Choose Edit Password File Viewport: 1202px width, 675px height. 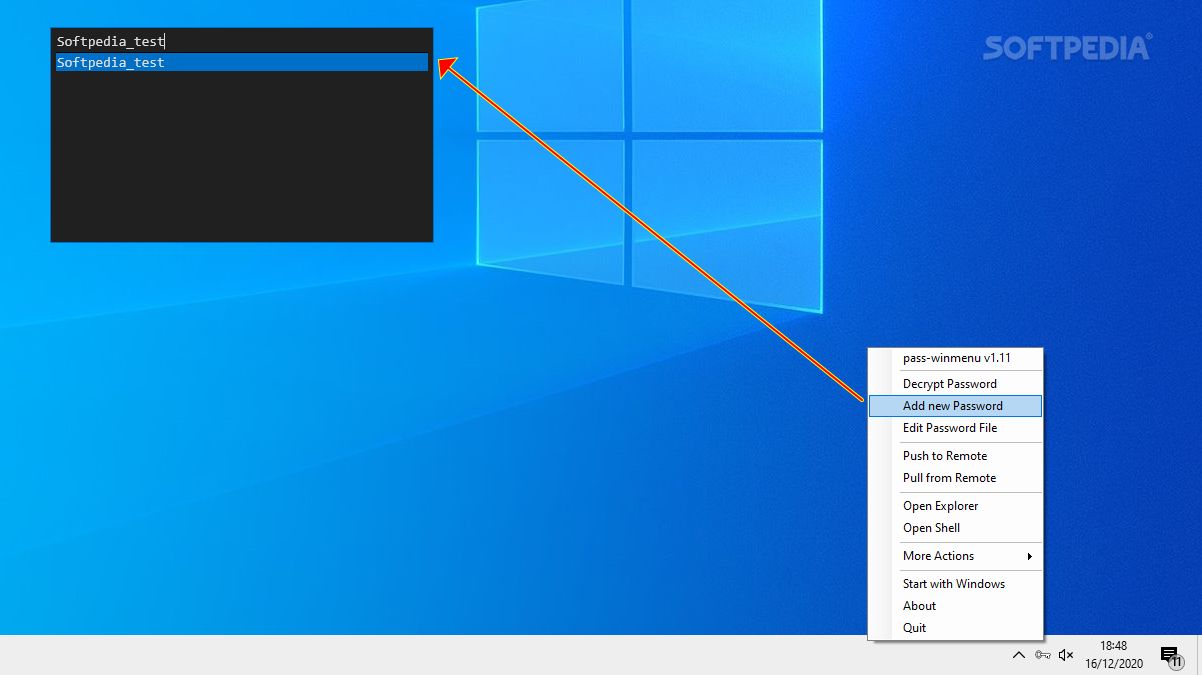(955, 428)
